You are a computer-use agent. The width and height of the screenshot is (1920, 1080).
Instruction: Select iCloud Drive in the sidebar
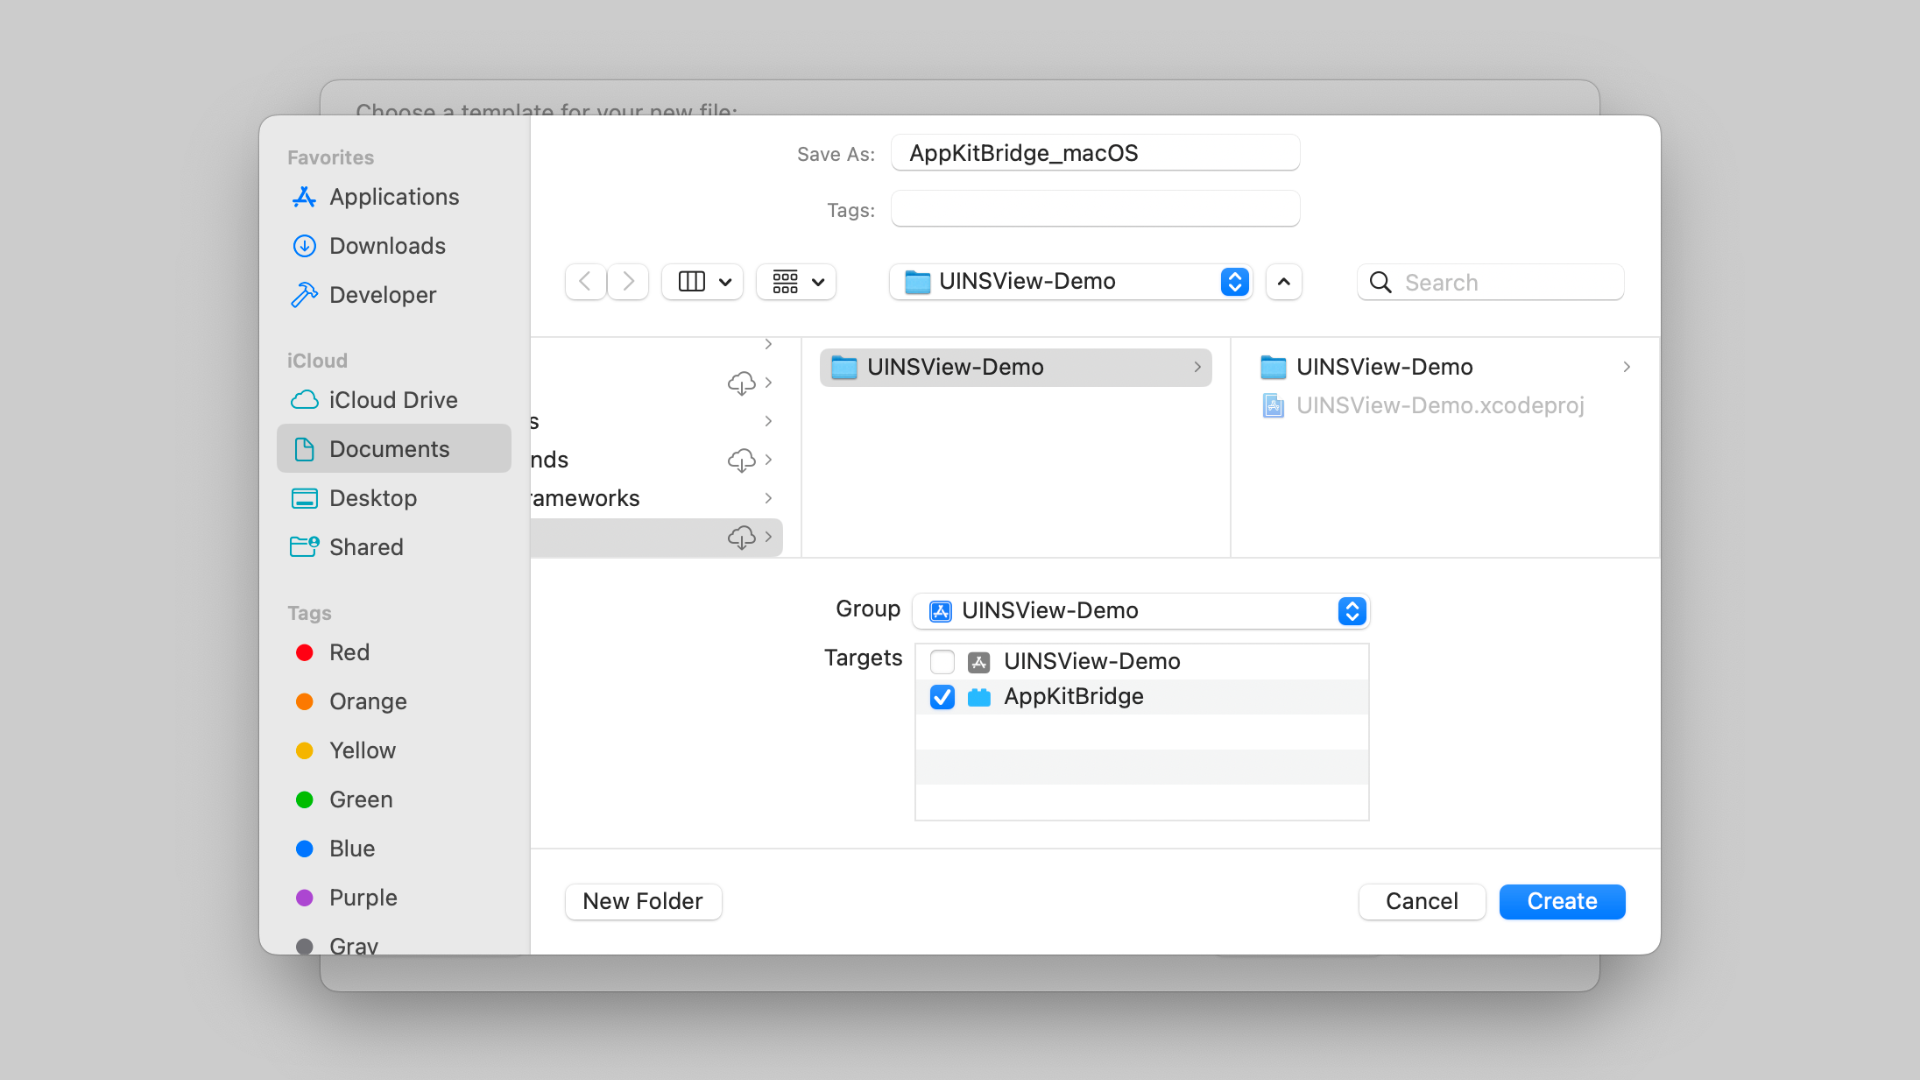point(392,400)
